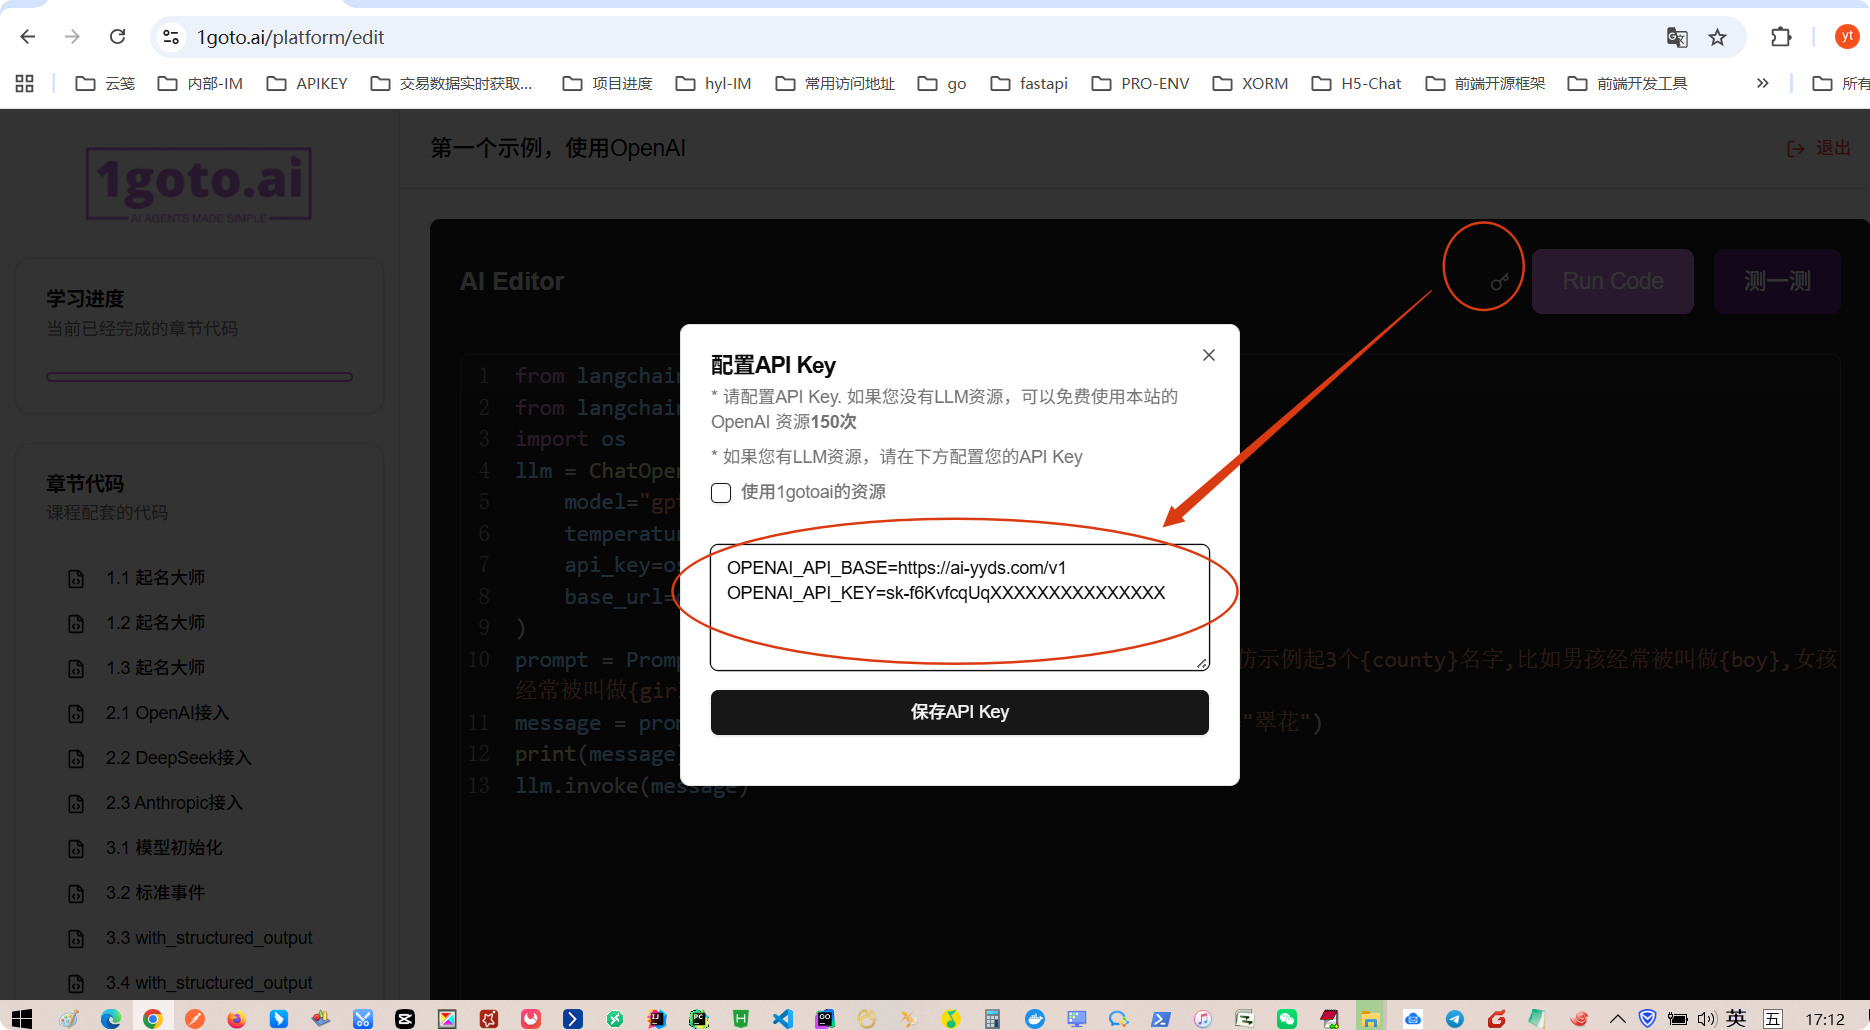Open the XORM bookmark folder
This screenshot has height=1030, width=1870.
(1250, 83)
